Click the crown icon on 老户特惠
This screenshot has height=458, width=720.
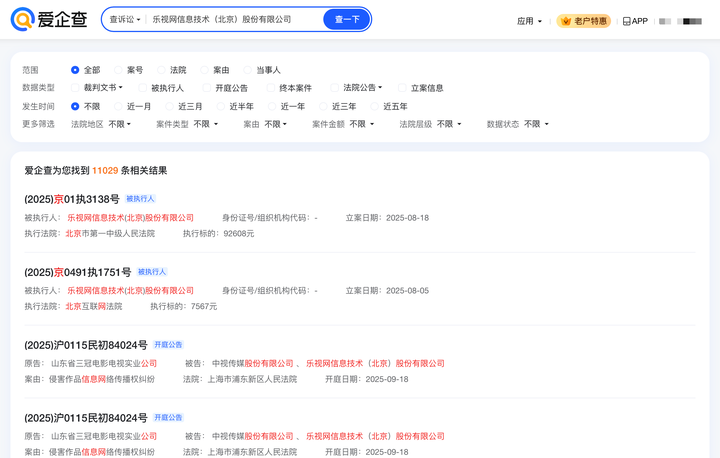click(566, 21)
